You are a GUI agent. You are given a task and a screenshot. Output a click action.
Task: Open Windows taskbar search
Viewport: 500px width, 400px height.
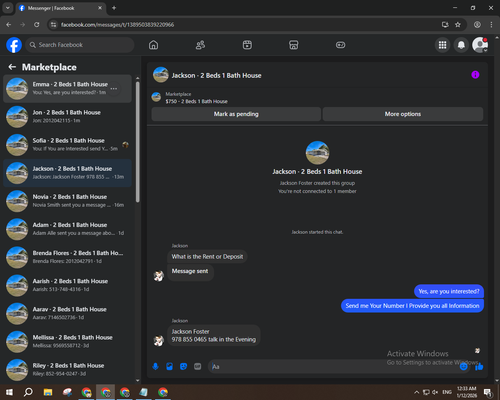(28, 392)
